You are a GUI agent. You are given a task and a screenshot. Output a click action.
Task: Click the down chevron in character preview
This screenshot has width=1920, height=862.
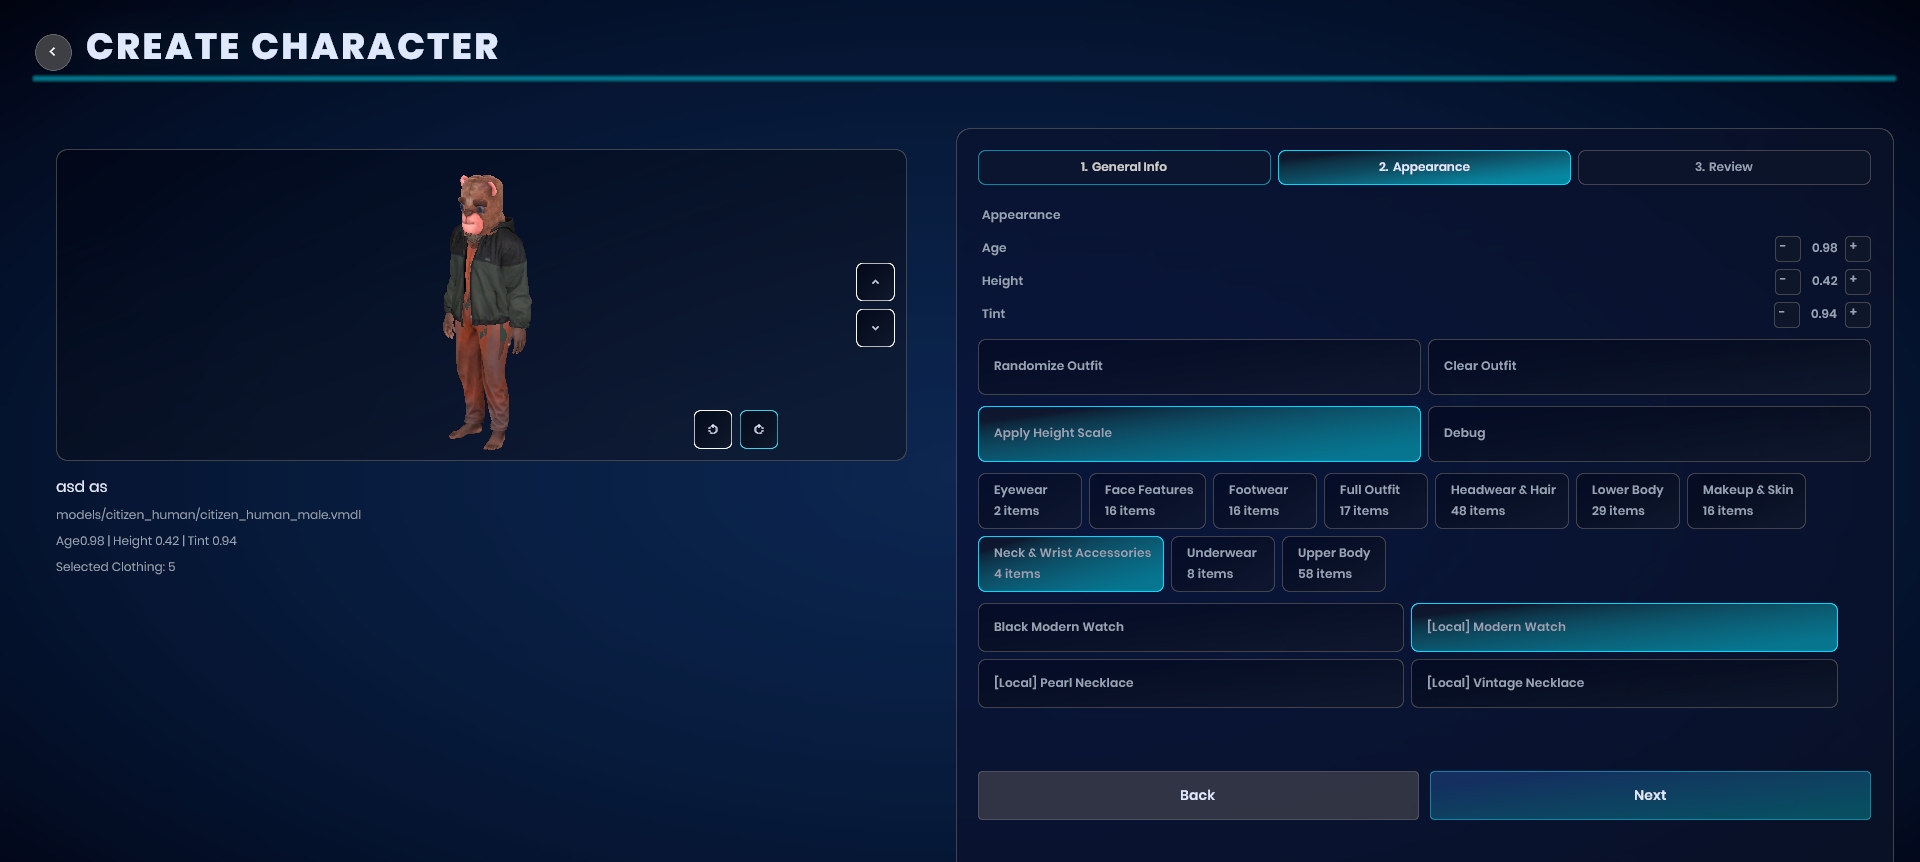pyautogui.click(x=875, y=328)
